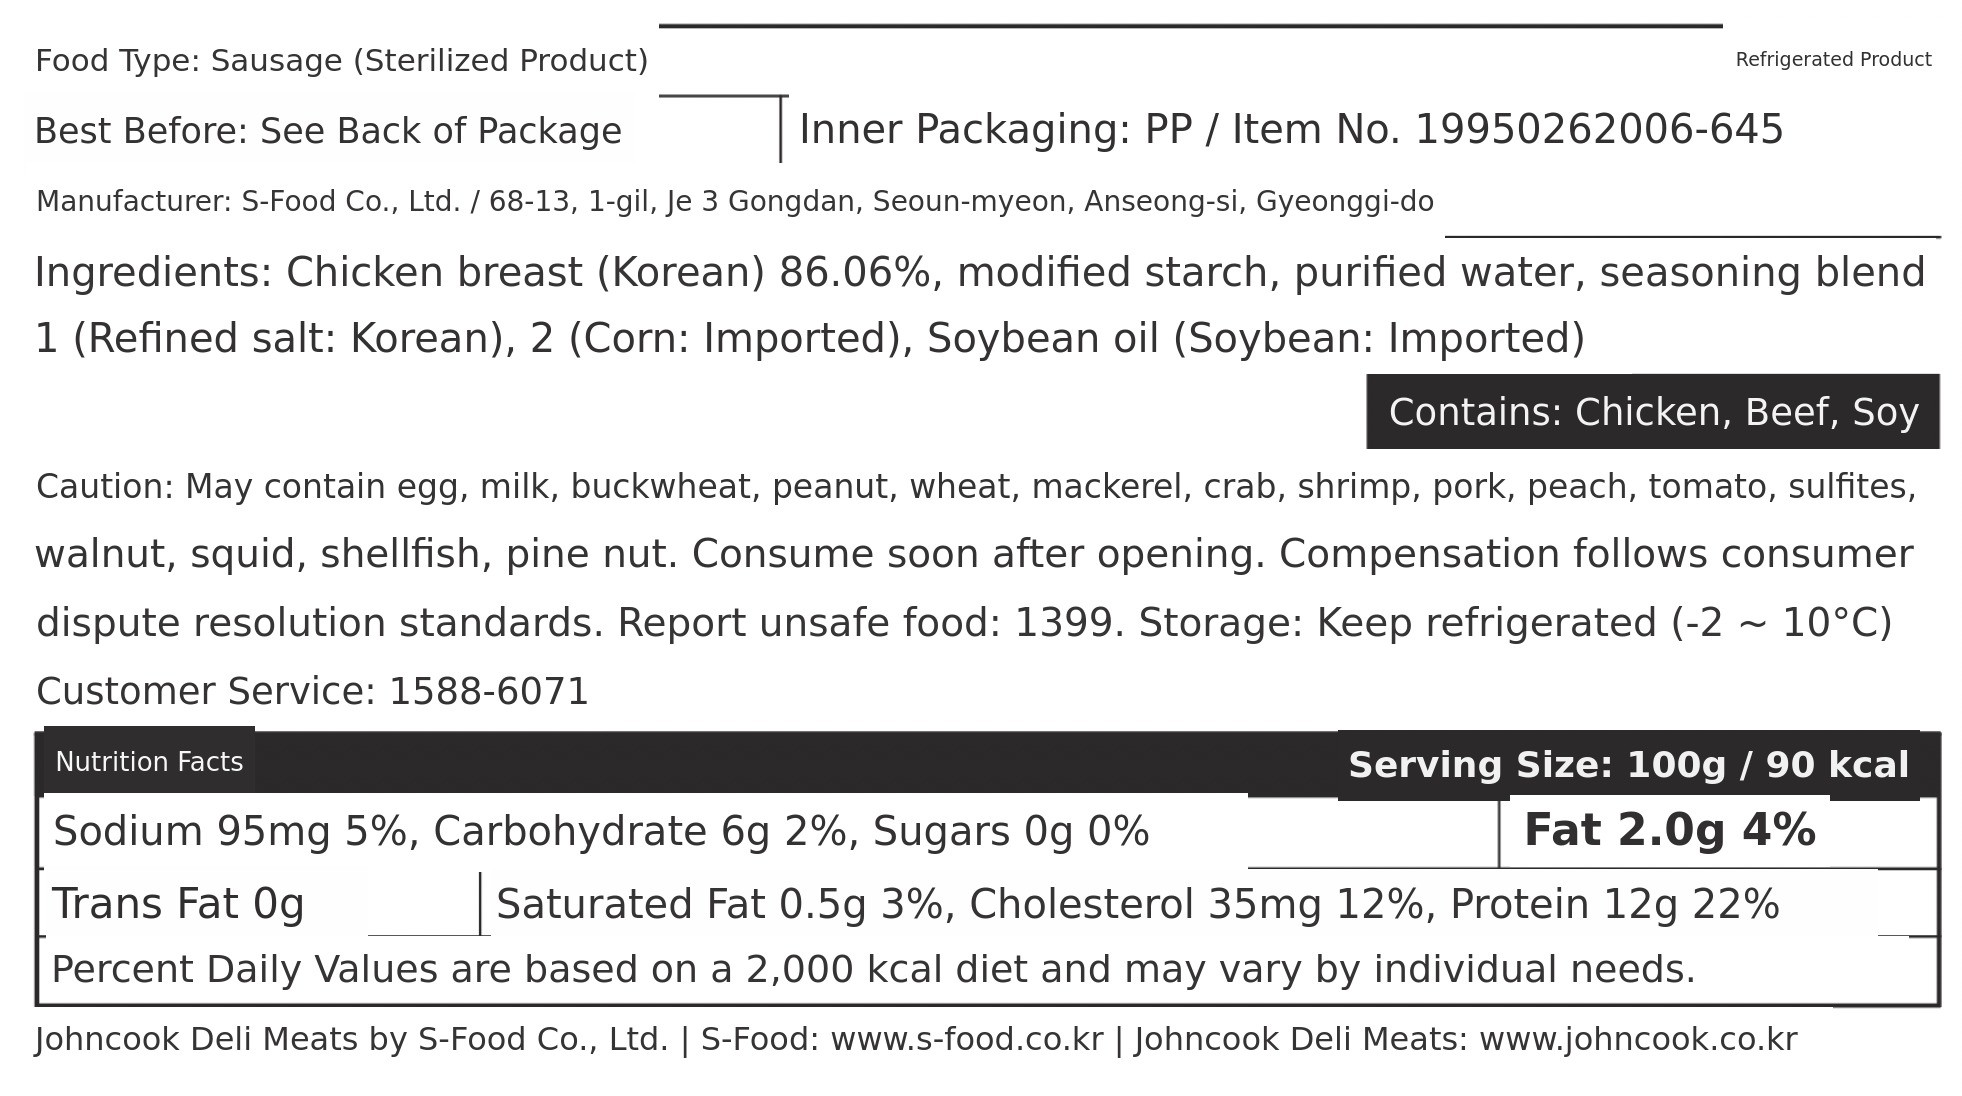
Task: Click the Food Type: Sausage line
Action: coord(341,61)
